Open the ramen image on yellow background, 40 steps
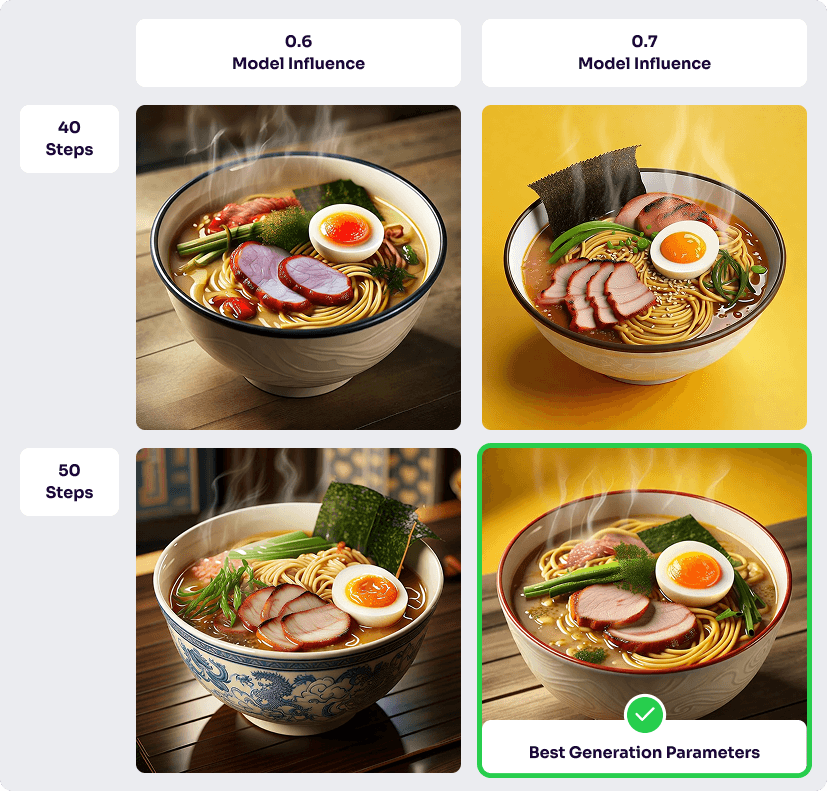The width and height of the screenshot is (827, 791). (x=645, y=267)
